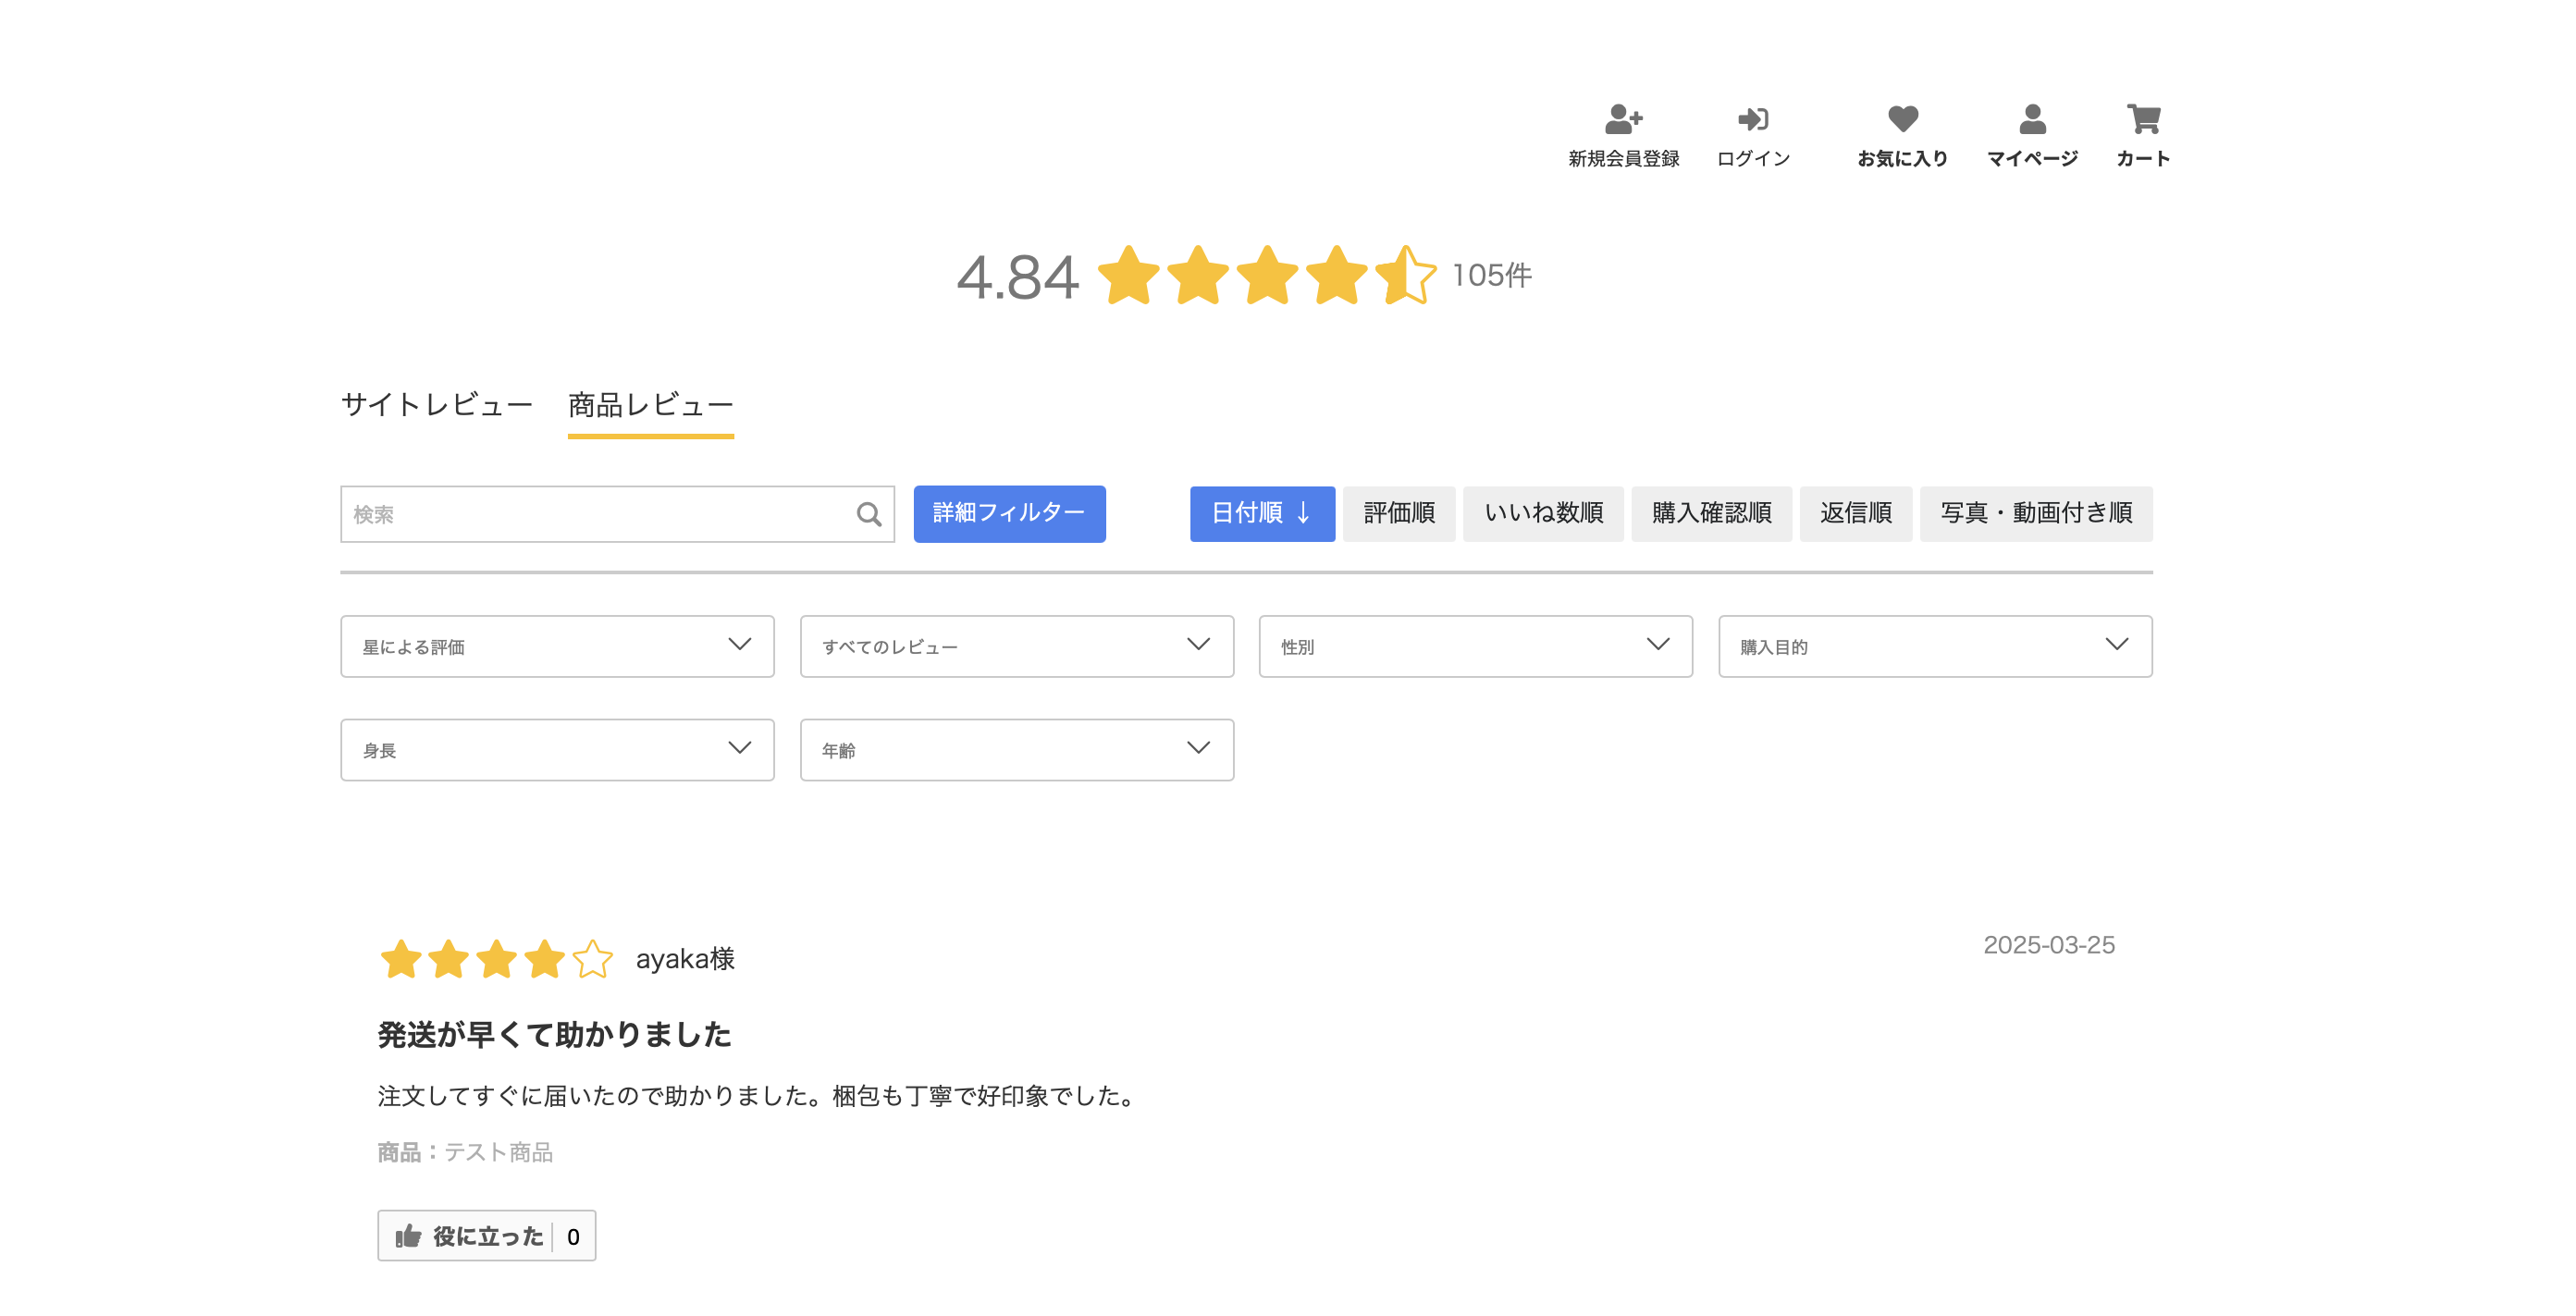Click the login arrow icon
Screen dimensions: 2576x1316
[x=1752, y=119]
